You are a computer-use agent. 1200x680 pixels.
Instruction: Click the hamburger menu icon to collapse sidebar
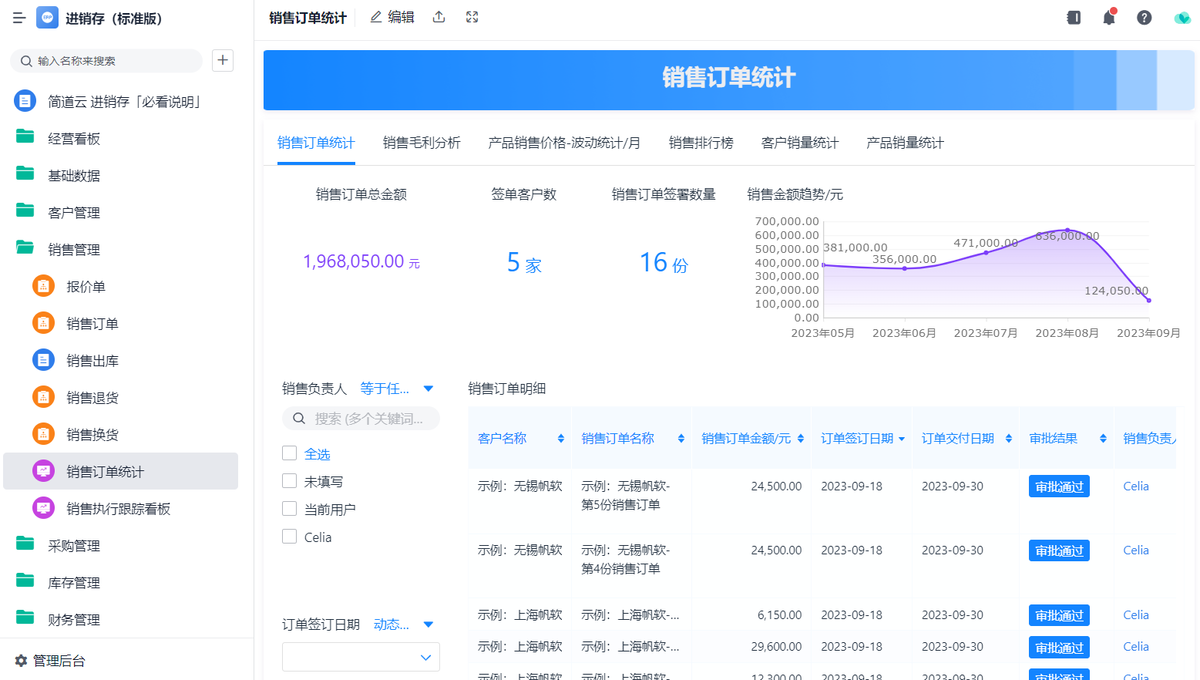(19, 18)
